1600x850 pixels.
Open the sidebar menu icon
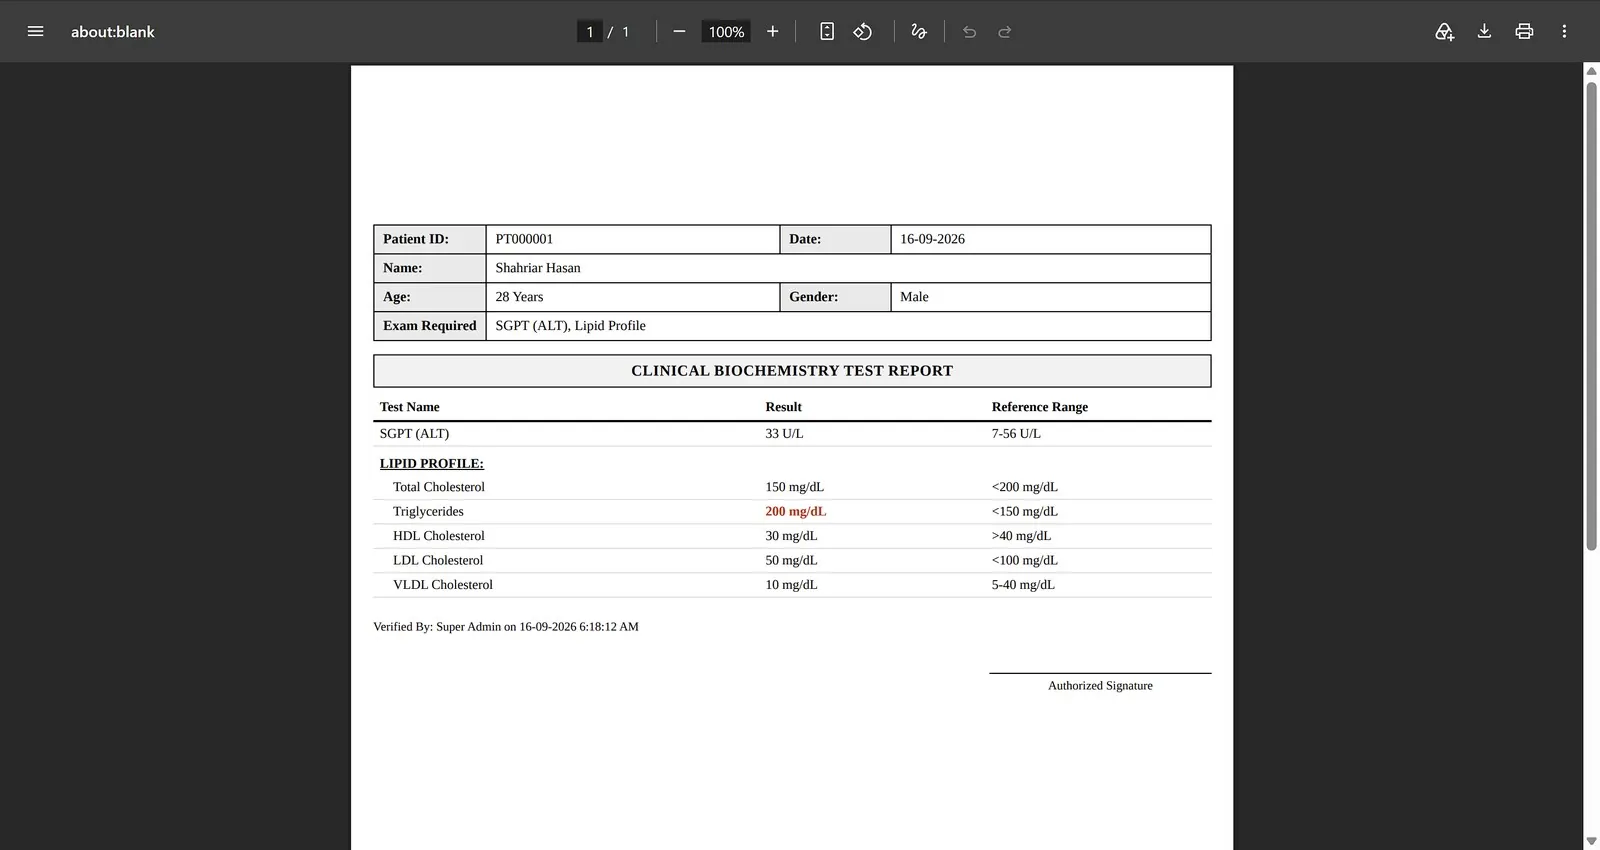tap(35, 31)
